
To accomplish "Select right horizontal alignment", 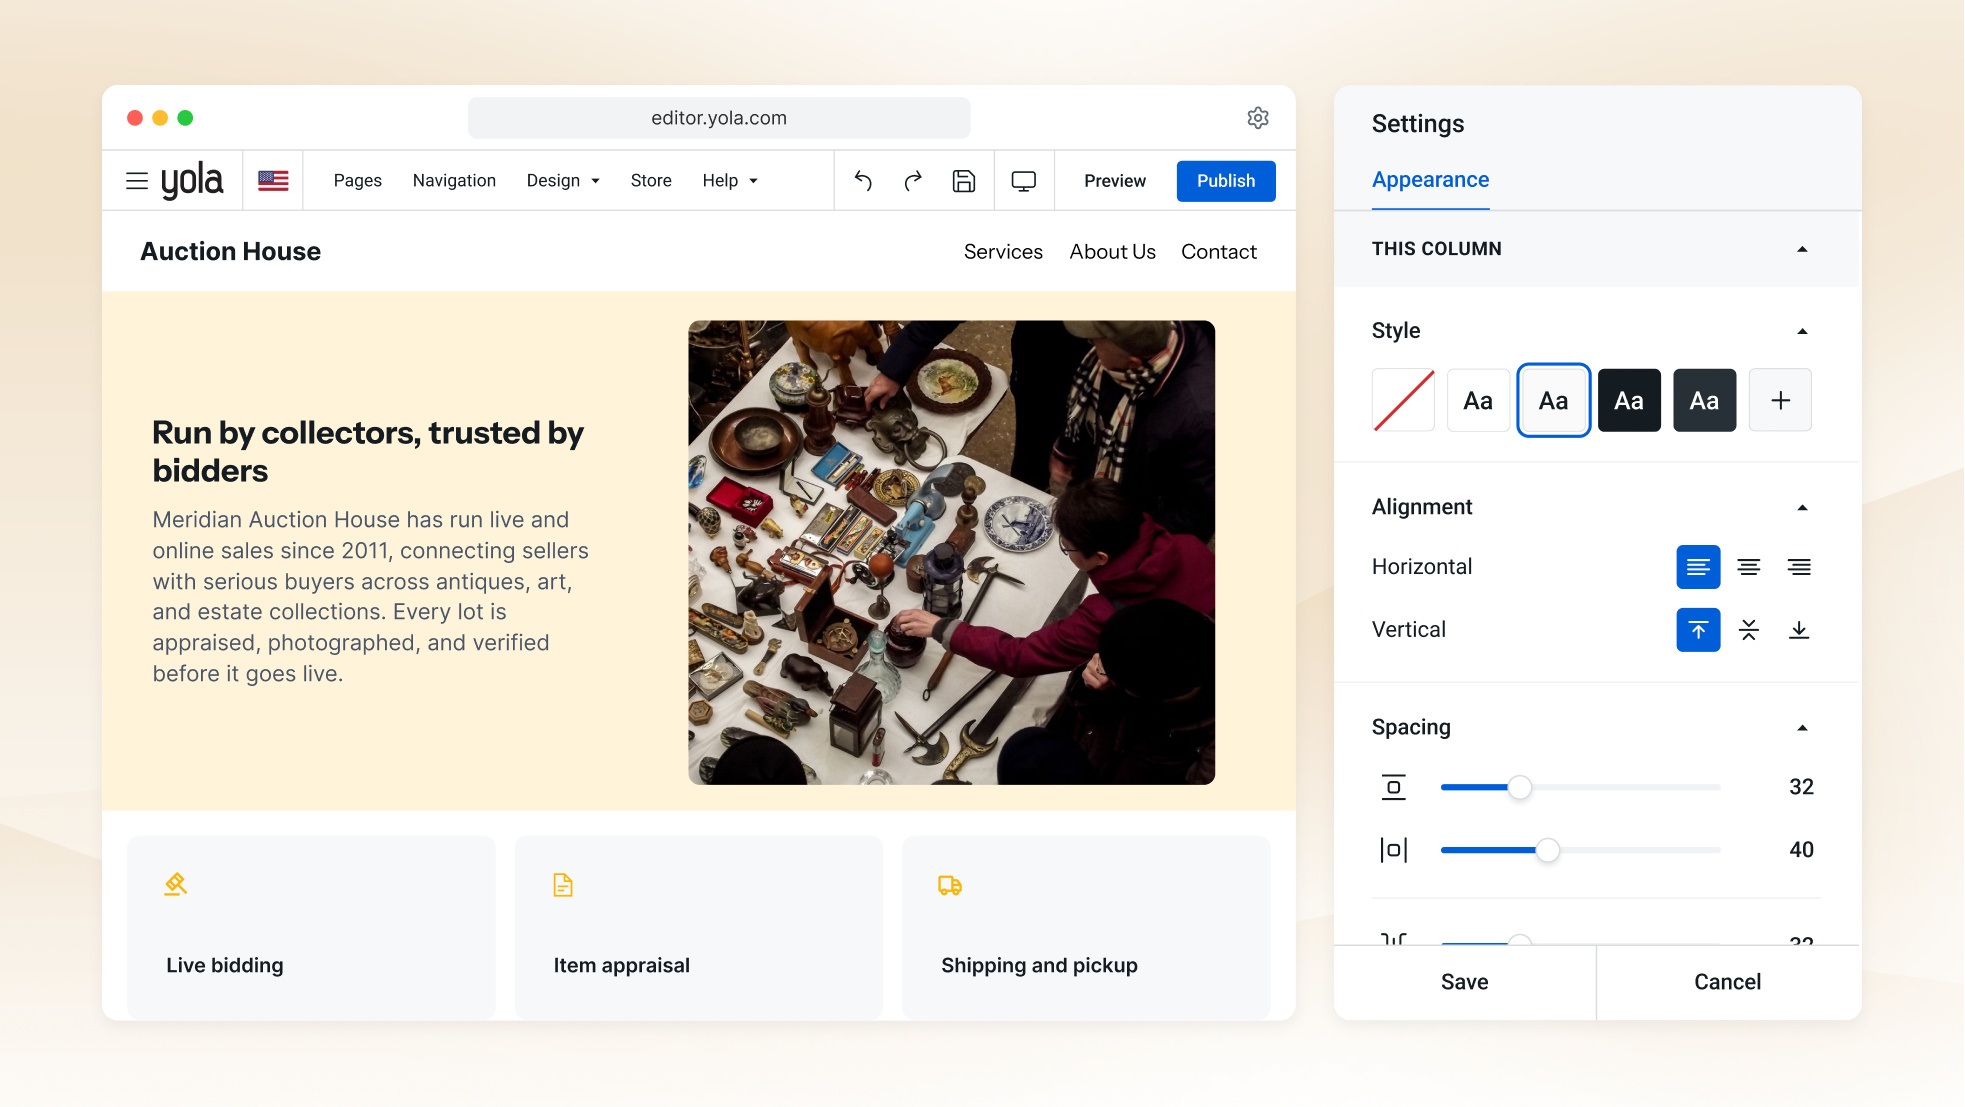I will tap(1799, 567).
